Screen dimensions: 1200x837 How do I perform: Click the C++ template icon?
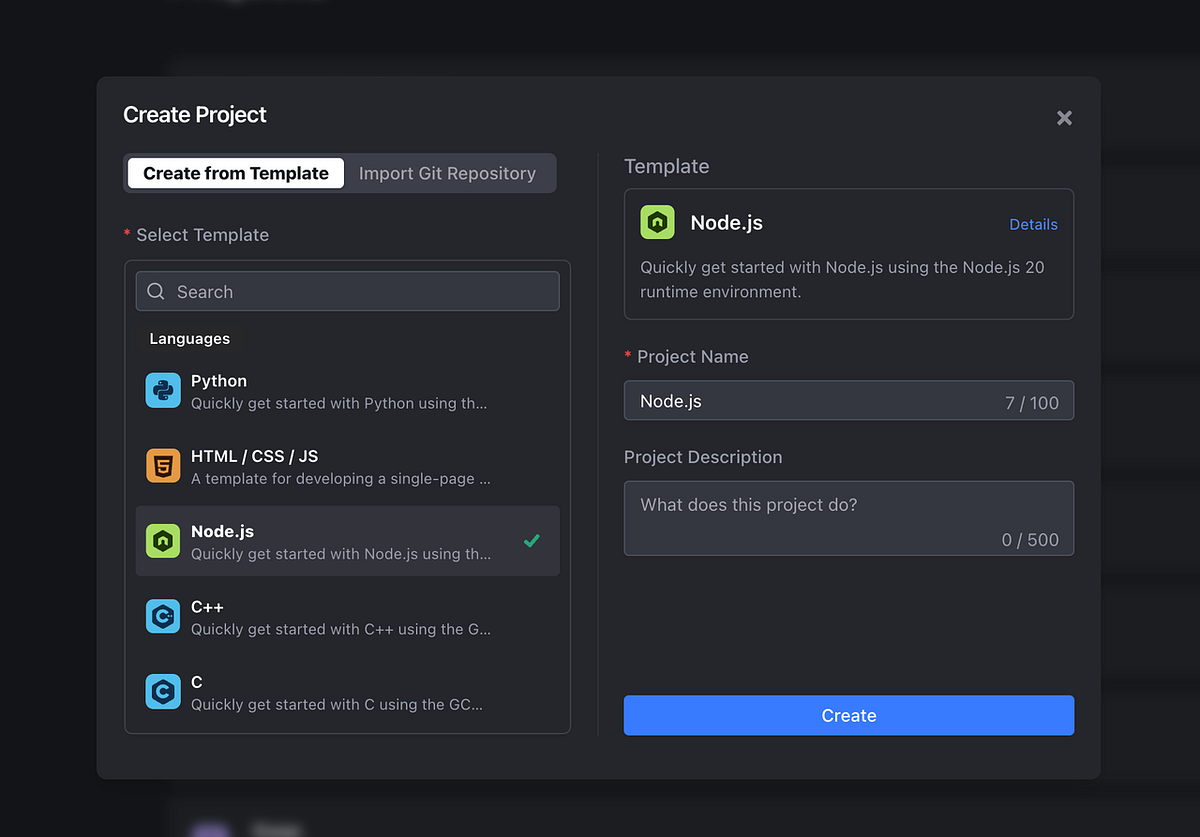tap(163, 616)
